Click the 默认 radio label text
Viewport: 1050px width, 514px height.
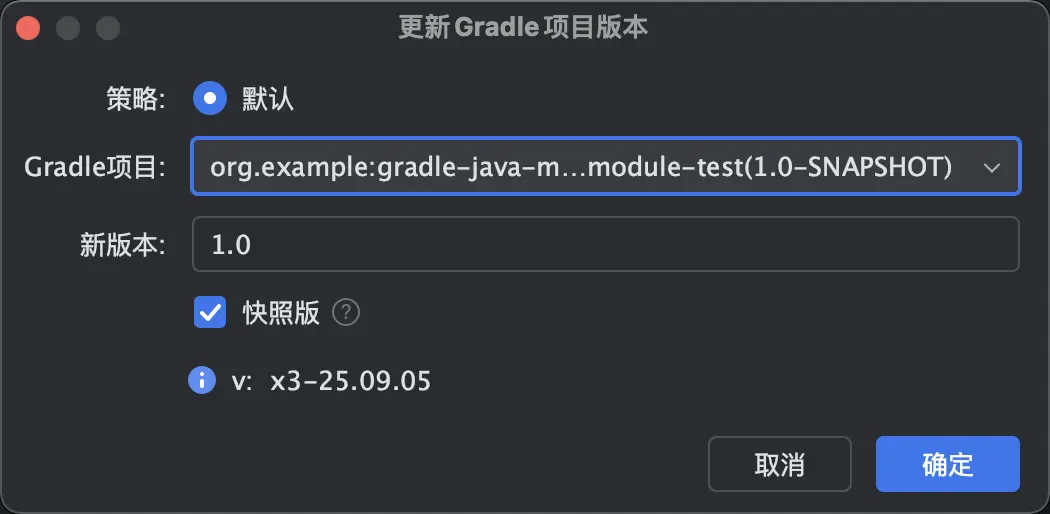click(268, 99)
